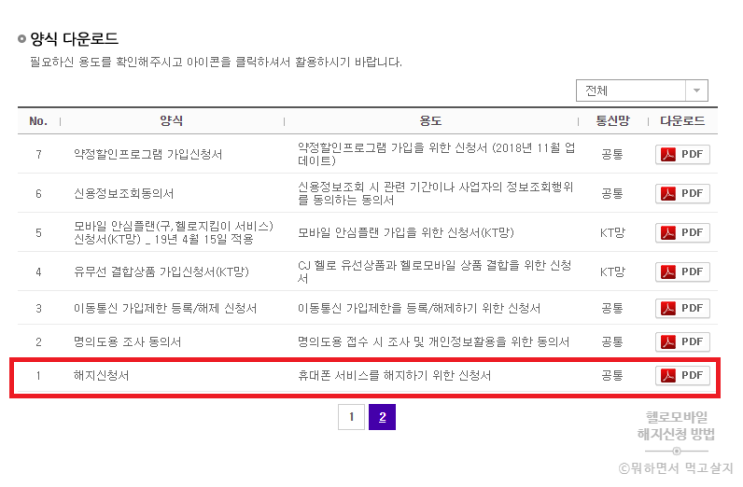Click the 모바일 안심플랜 form name

[x=173, y=233]
